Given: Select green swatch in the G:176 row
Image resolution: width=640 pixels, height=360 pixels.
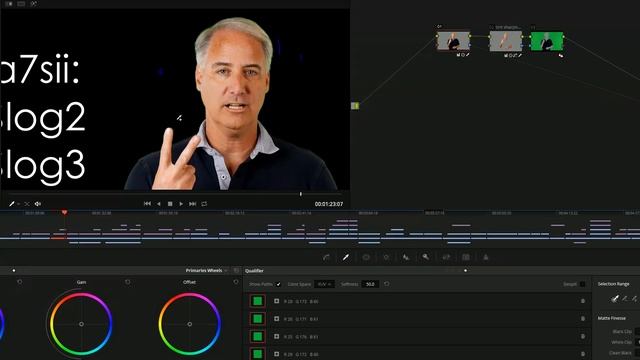Looking at the screenshot, I should coord(258,336).
